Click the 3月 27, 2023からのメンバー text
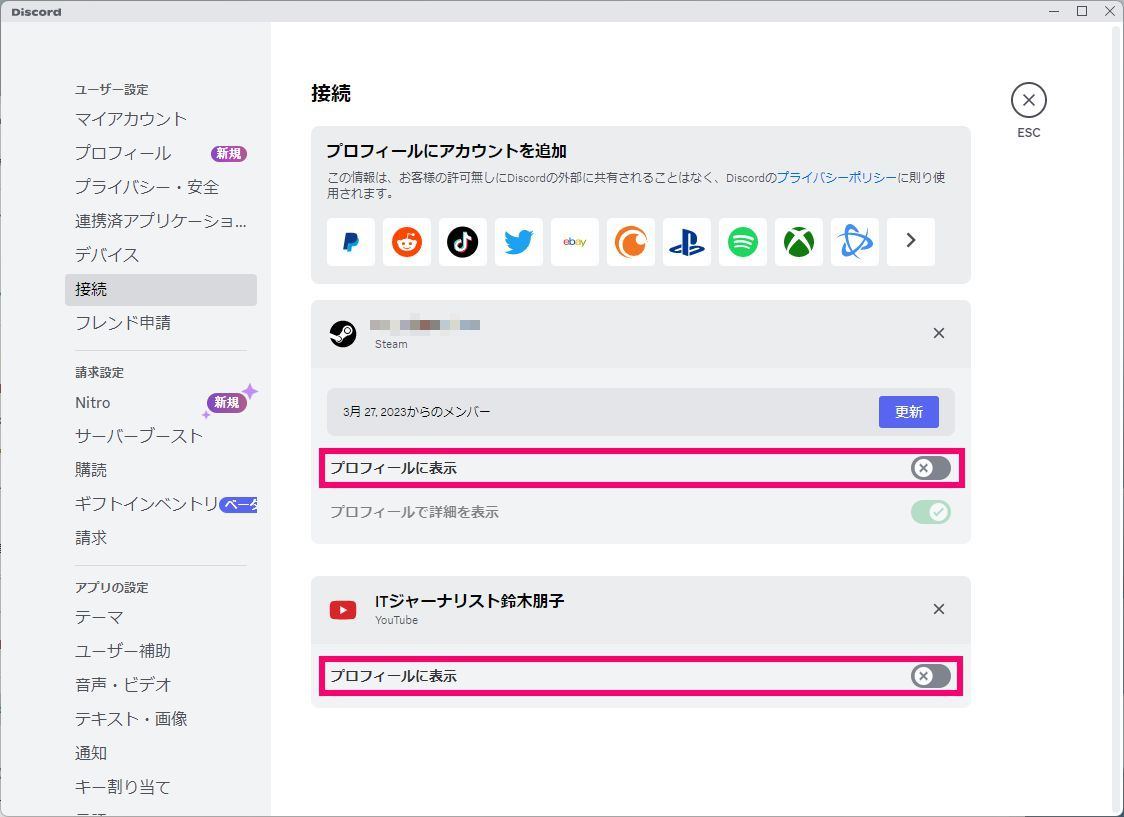The image size is (1124, 817). [x=416, y=412]
